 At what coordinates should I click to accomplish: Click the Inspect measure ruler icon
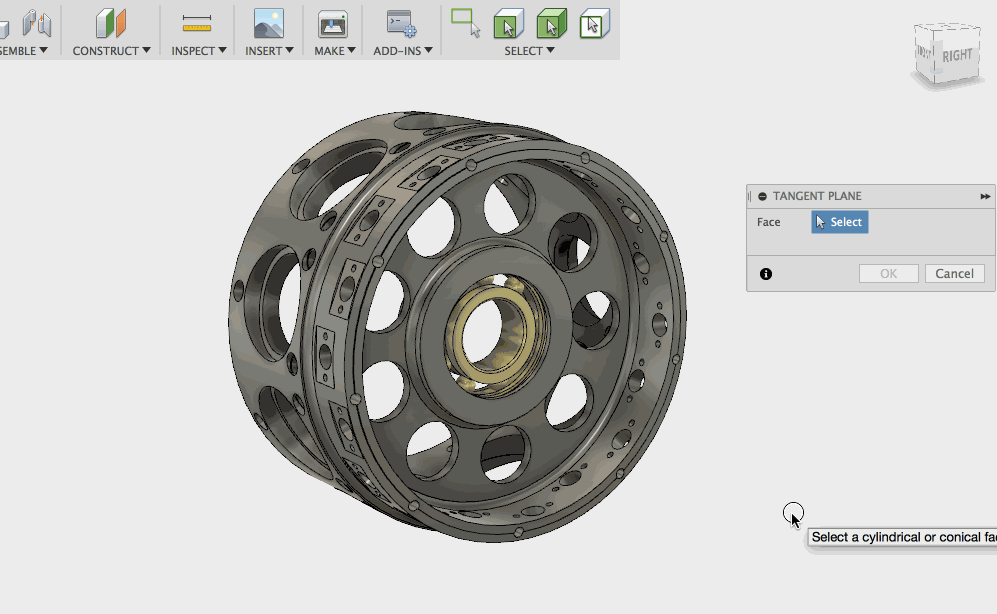tap(197, 23)
